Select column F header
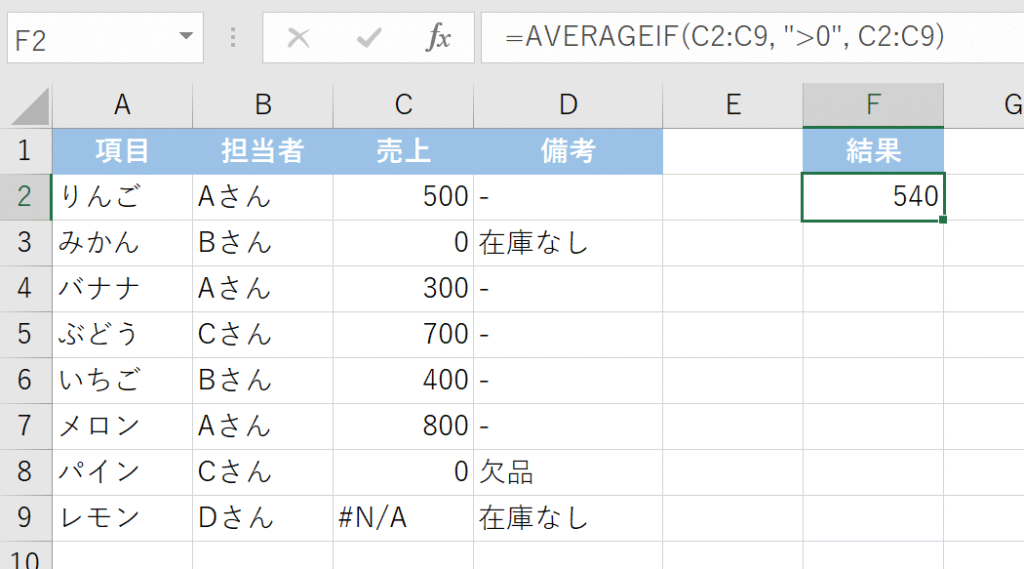Screen dimensions: 1024x569 [x=873, y=105]
